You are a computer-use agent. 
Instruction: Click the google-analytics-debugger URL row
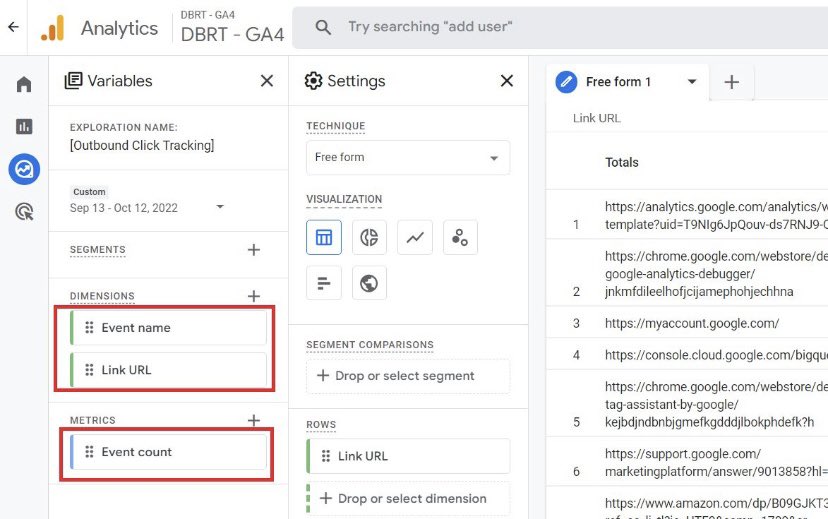coord(686,273)
